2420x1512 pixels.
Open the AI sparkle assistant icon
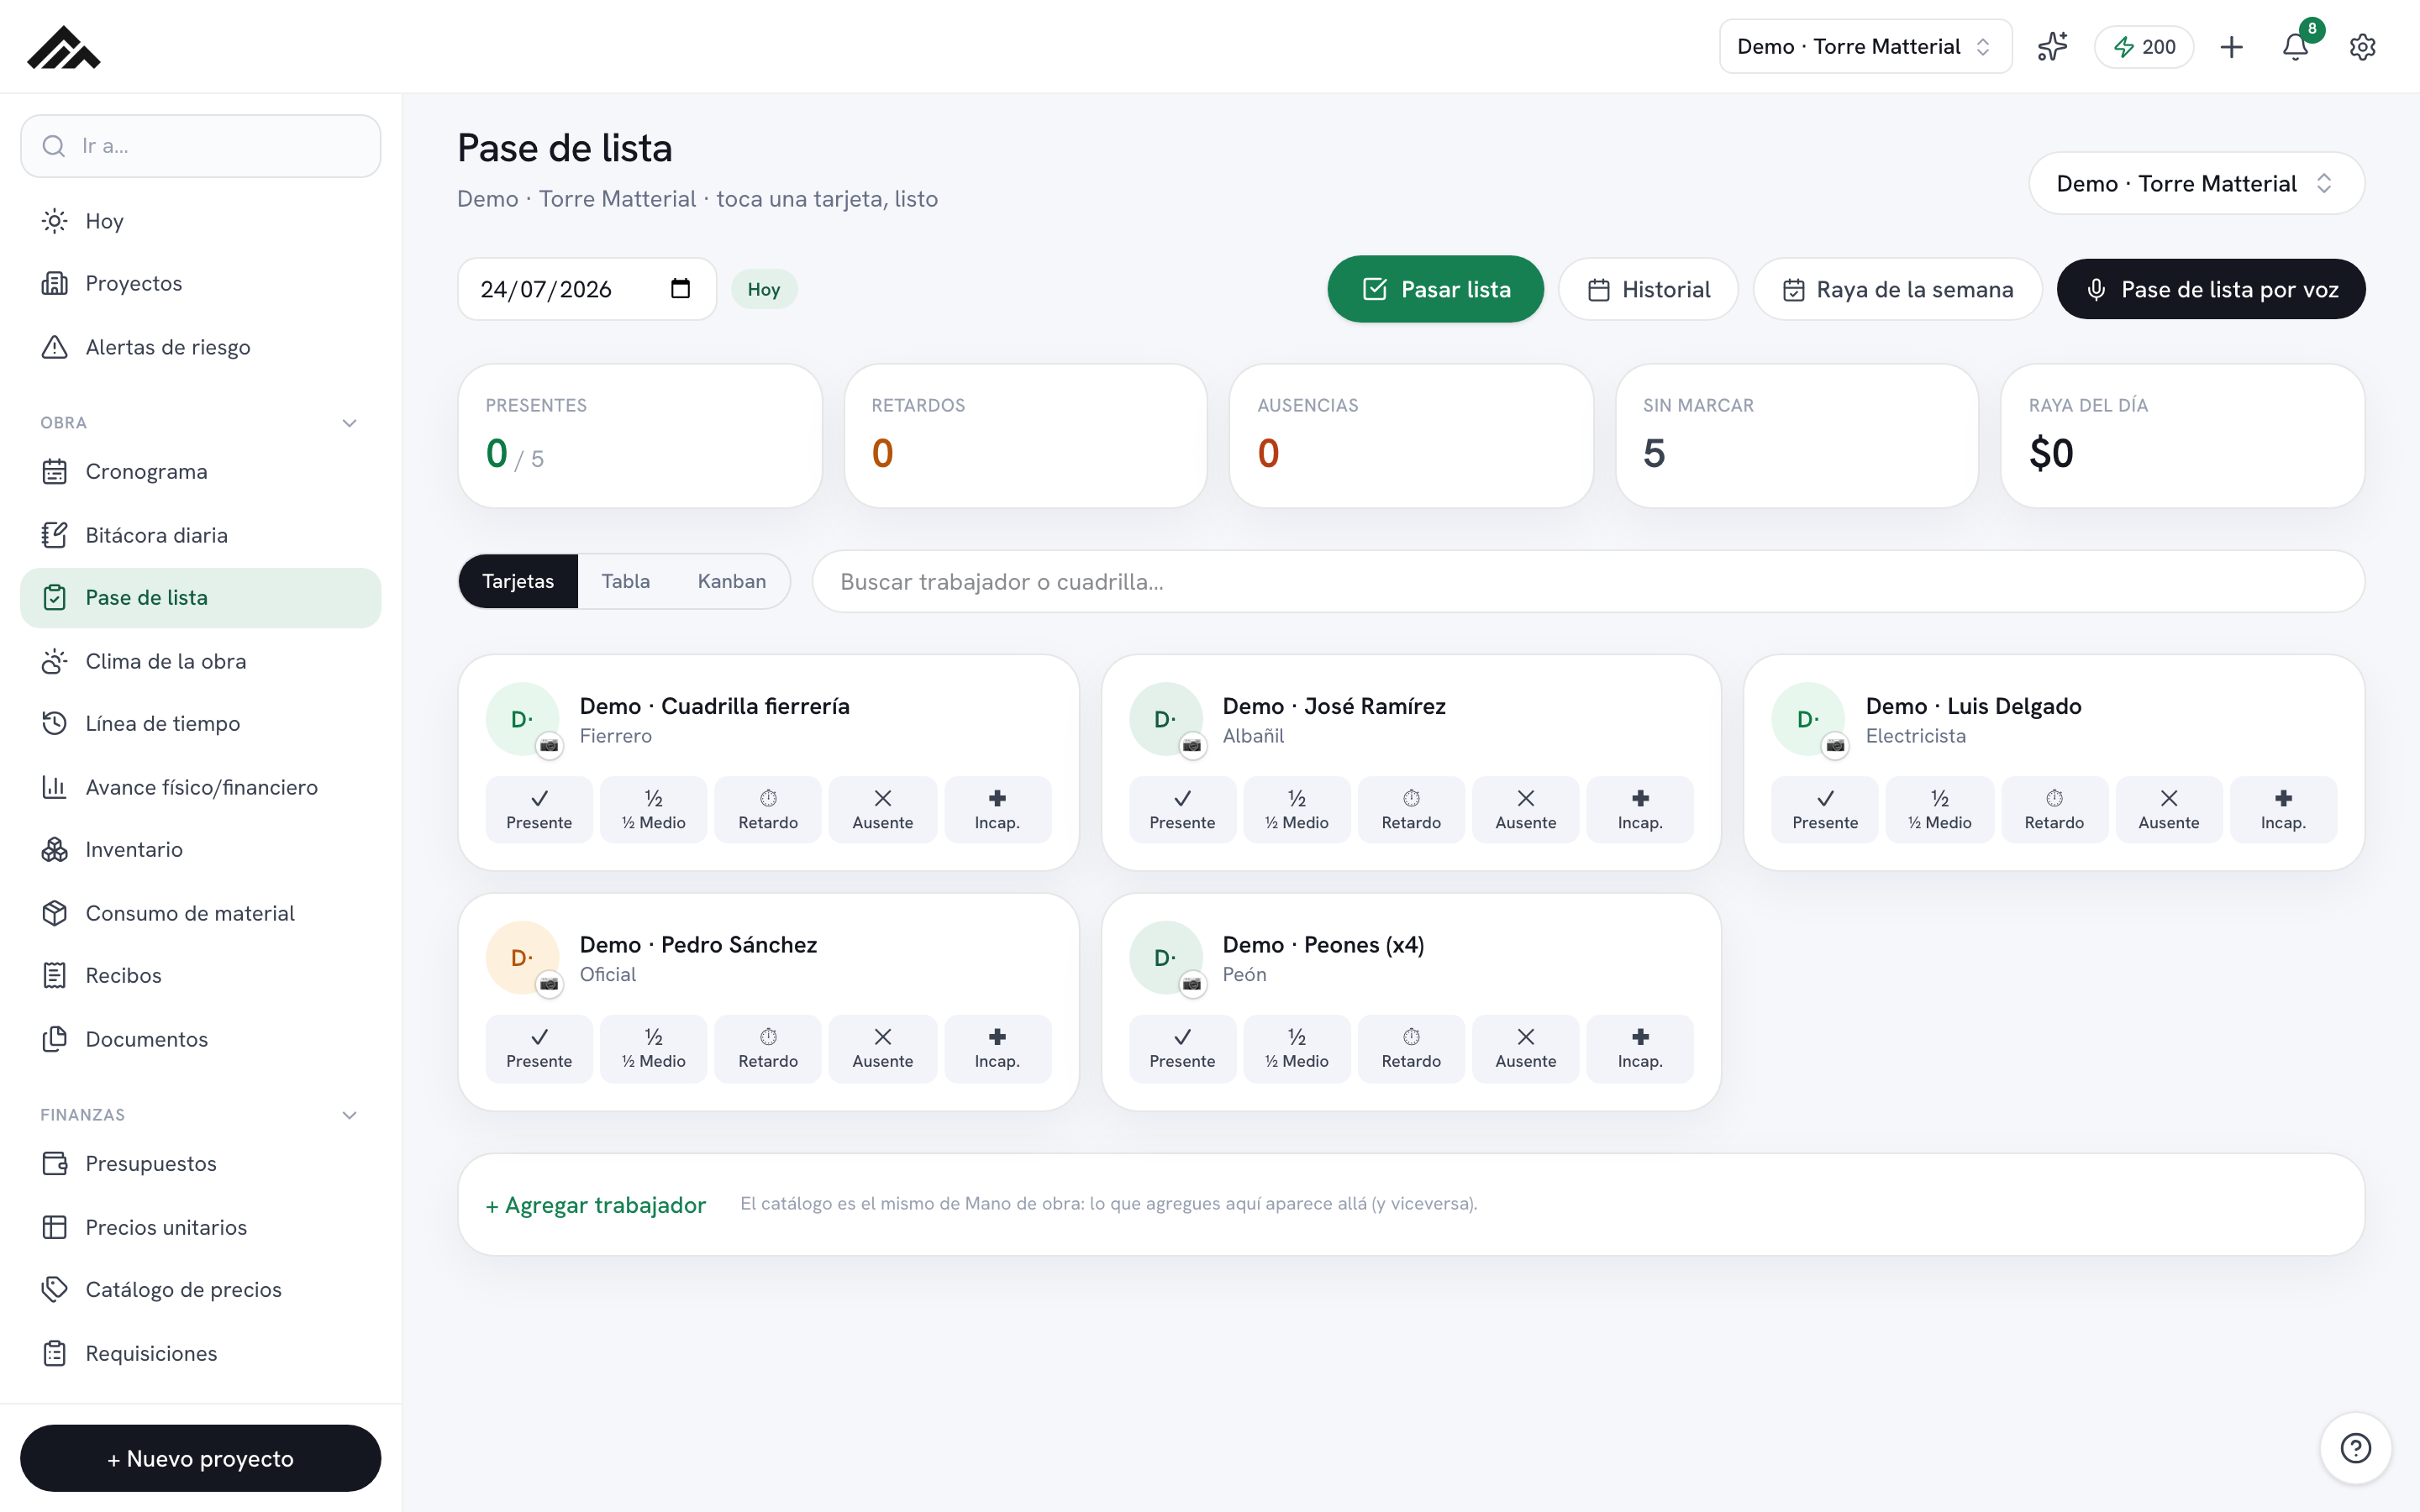tap(2052, 47)
